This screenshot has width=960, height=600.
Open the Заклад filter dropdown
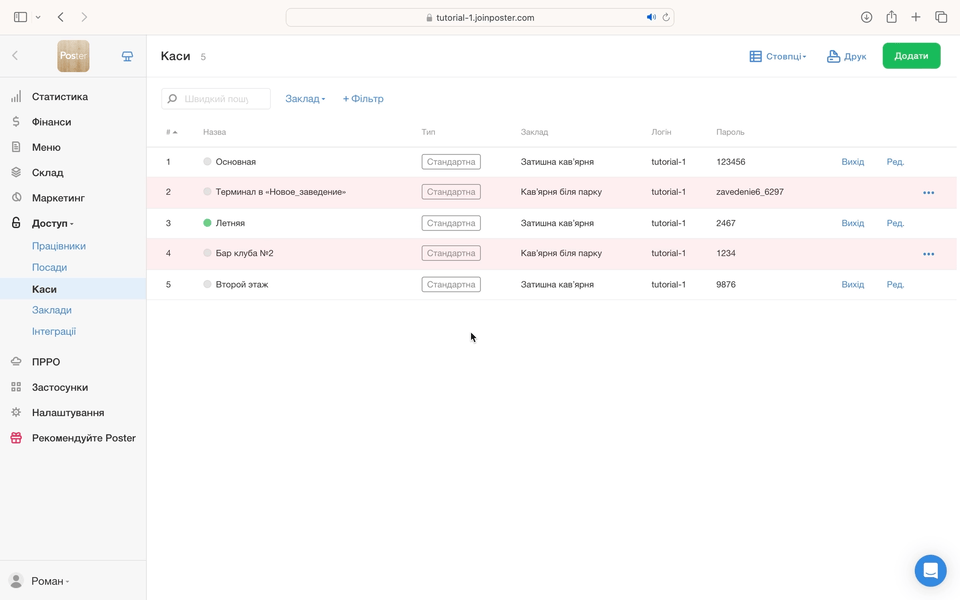[305, 99]
